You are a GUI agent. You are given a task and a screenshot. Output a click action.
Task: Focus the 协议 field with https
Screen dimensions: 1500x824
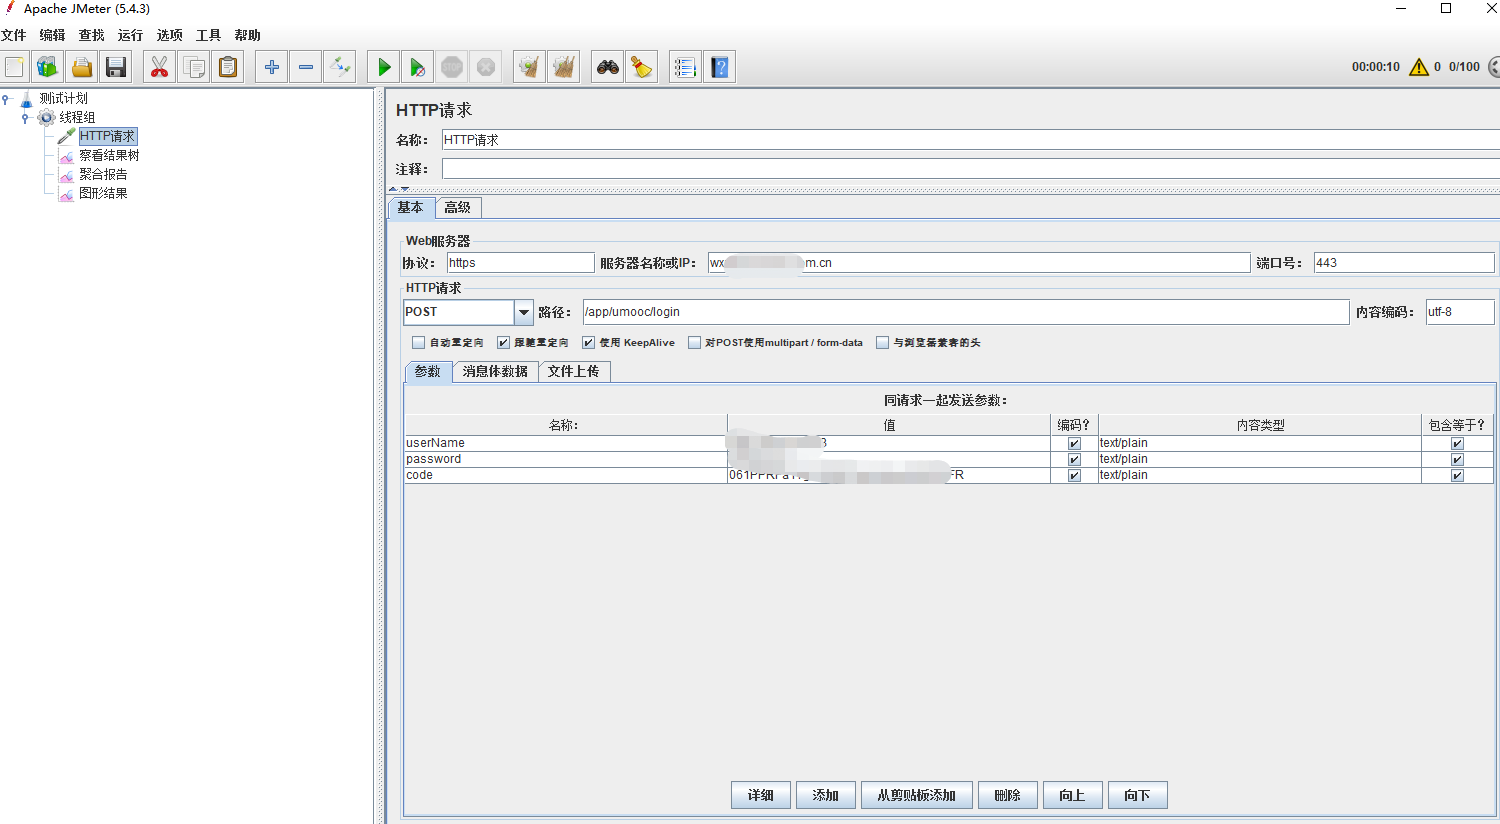click(x=520, y=263)
